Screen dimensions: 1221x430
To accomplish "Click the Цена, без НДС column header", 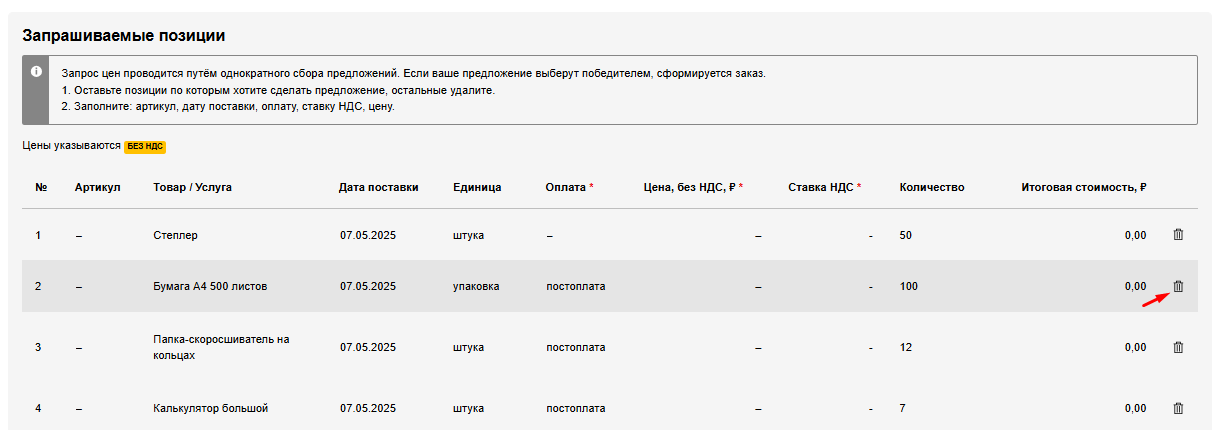I will coord(689,187).
